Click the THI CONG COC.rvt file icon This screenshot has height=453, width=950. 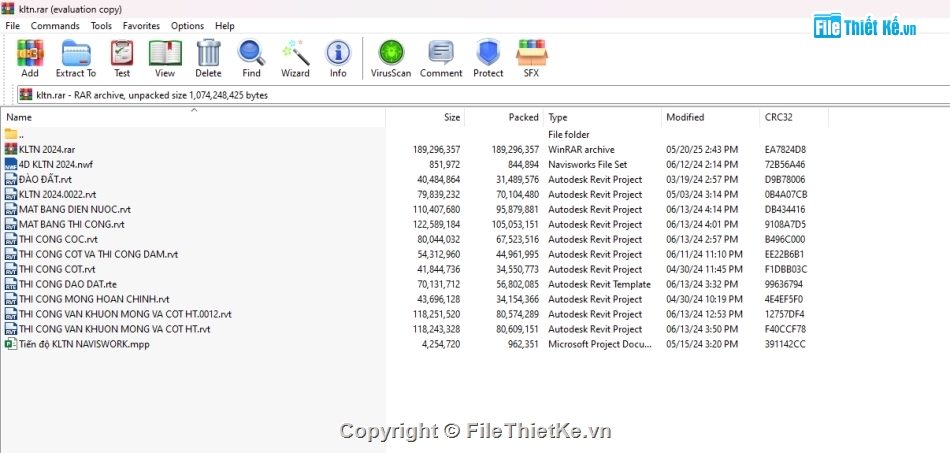[11, 239]
